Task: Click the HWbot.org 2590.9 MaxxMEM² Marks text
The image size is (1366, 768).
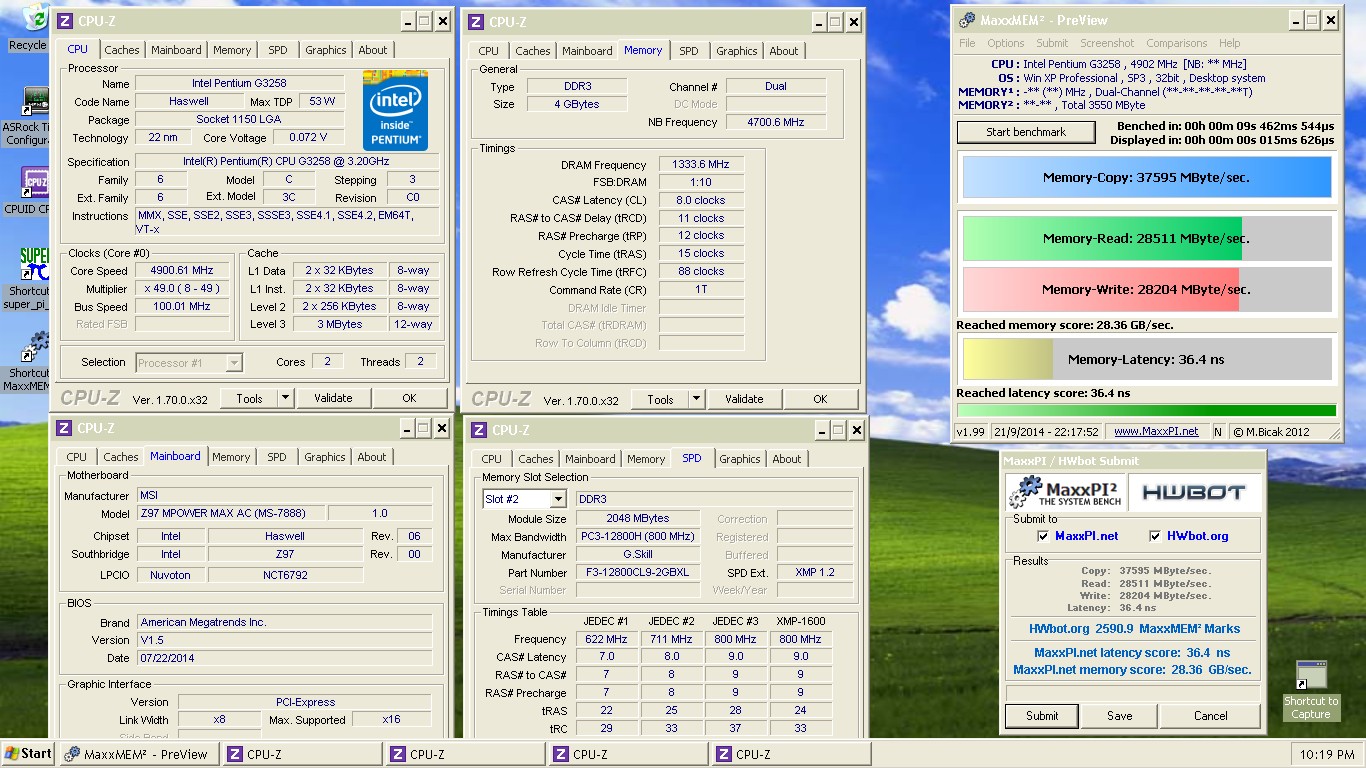Action: click(x=1134, y=629)
